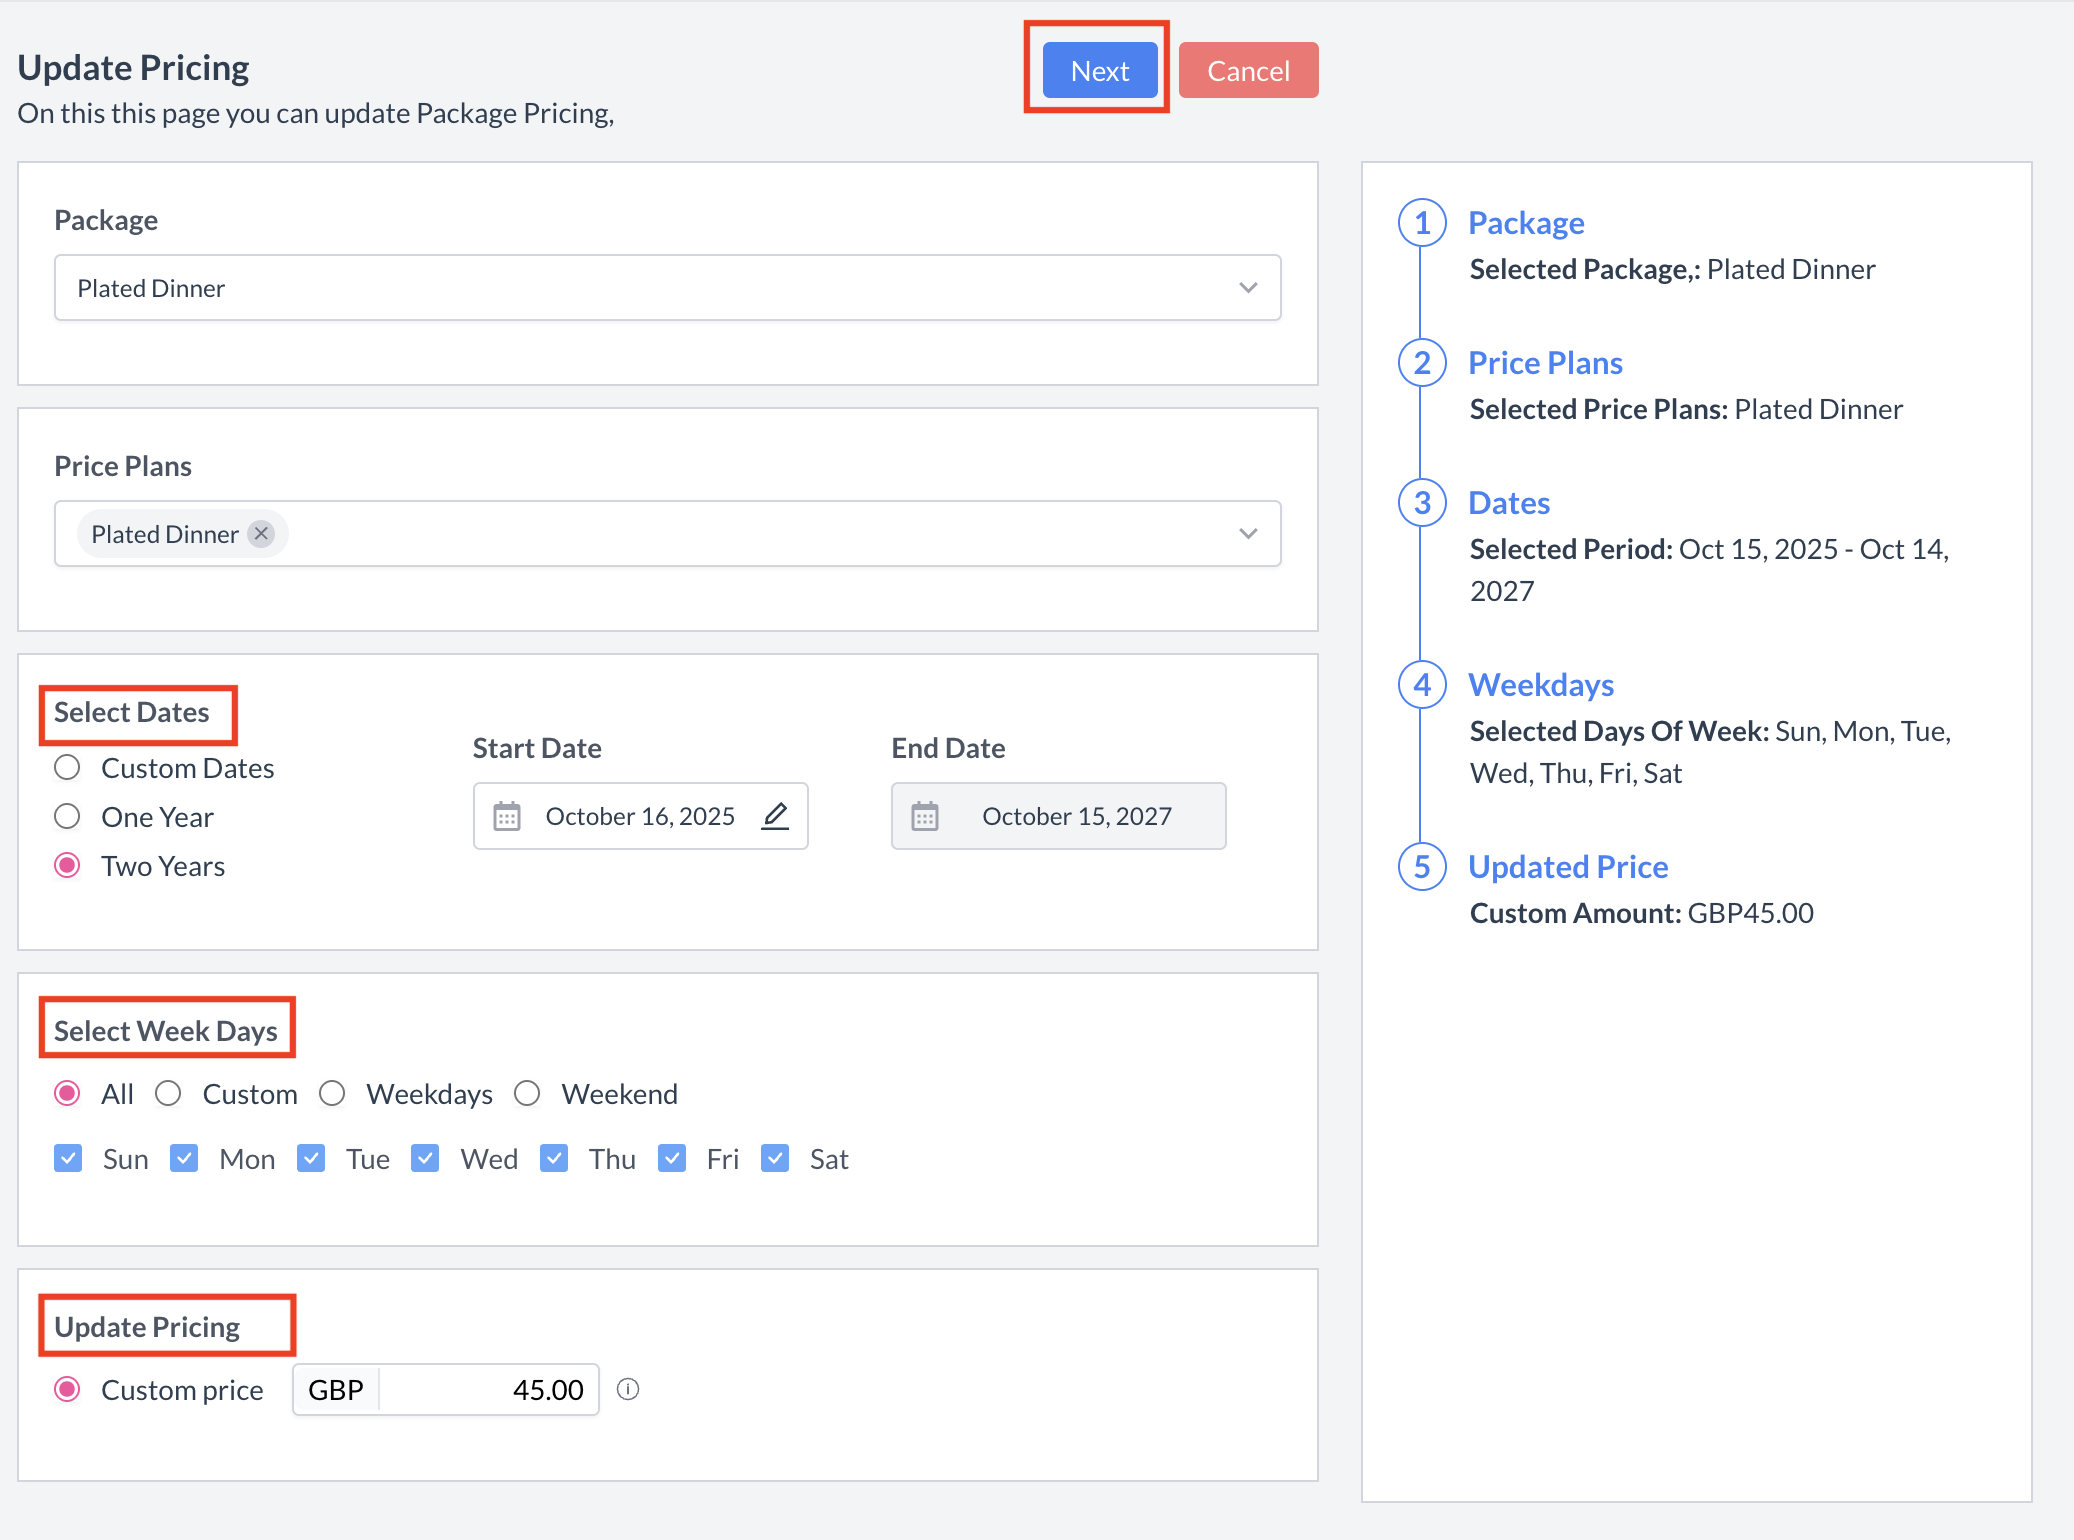
Task: Expand the Price Plans dropdown arrow
Action: 1248,534
